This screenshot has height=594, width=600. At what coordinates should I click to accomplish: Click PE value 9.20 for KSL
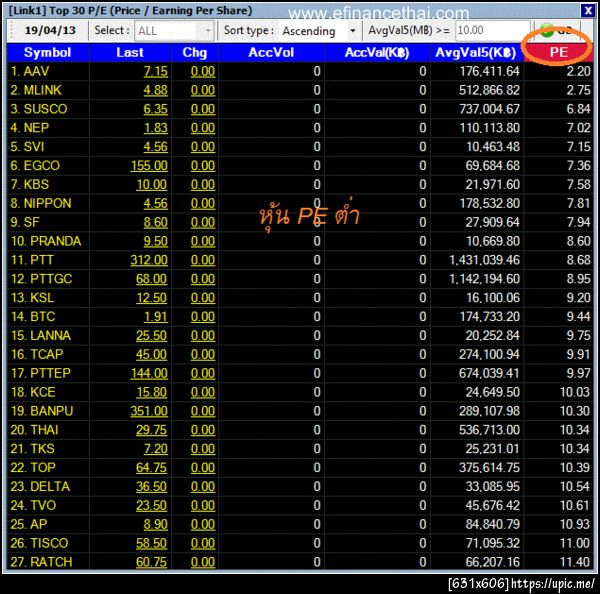point(579,298)
